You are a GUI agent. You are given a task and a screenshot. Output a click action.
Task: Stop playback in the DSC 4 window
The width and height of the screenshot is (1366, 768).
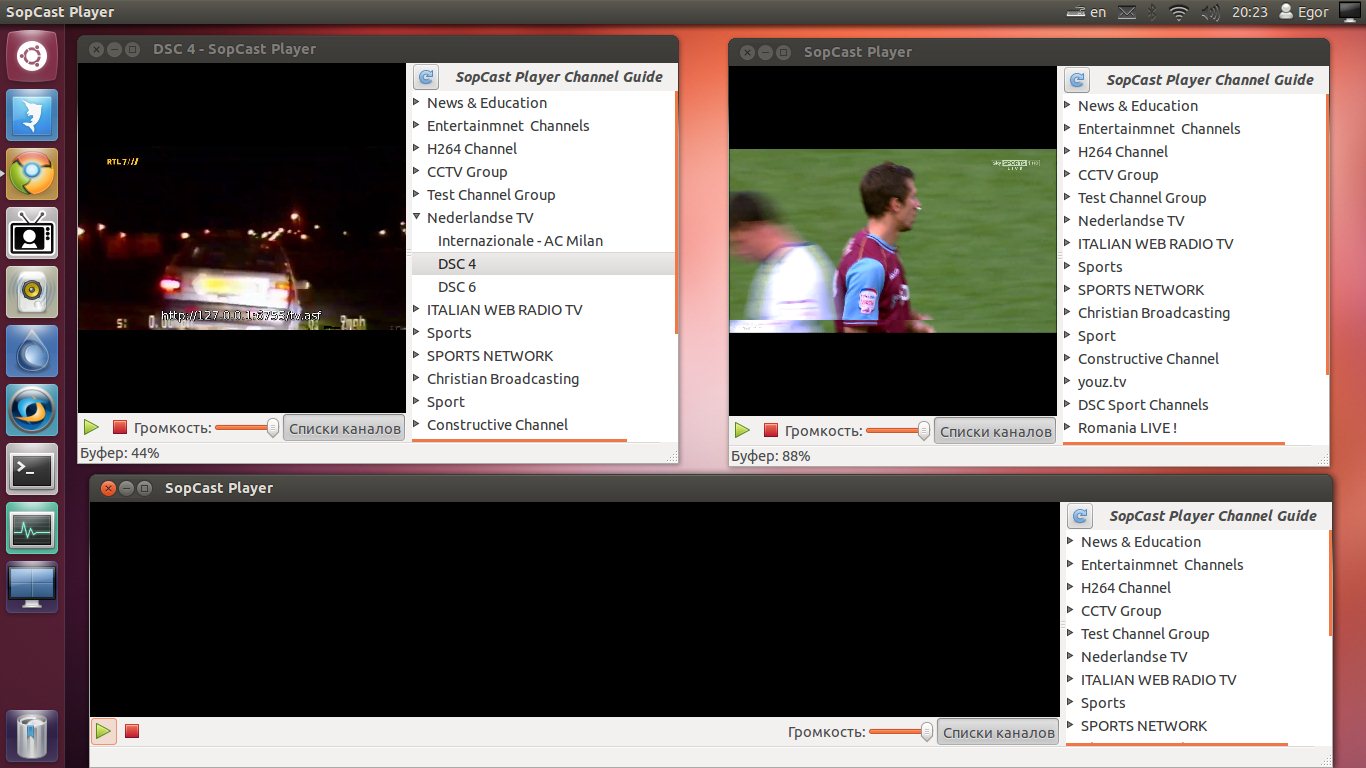(120, 428)
